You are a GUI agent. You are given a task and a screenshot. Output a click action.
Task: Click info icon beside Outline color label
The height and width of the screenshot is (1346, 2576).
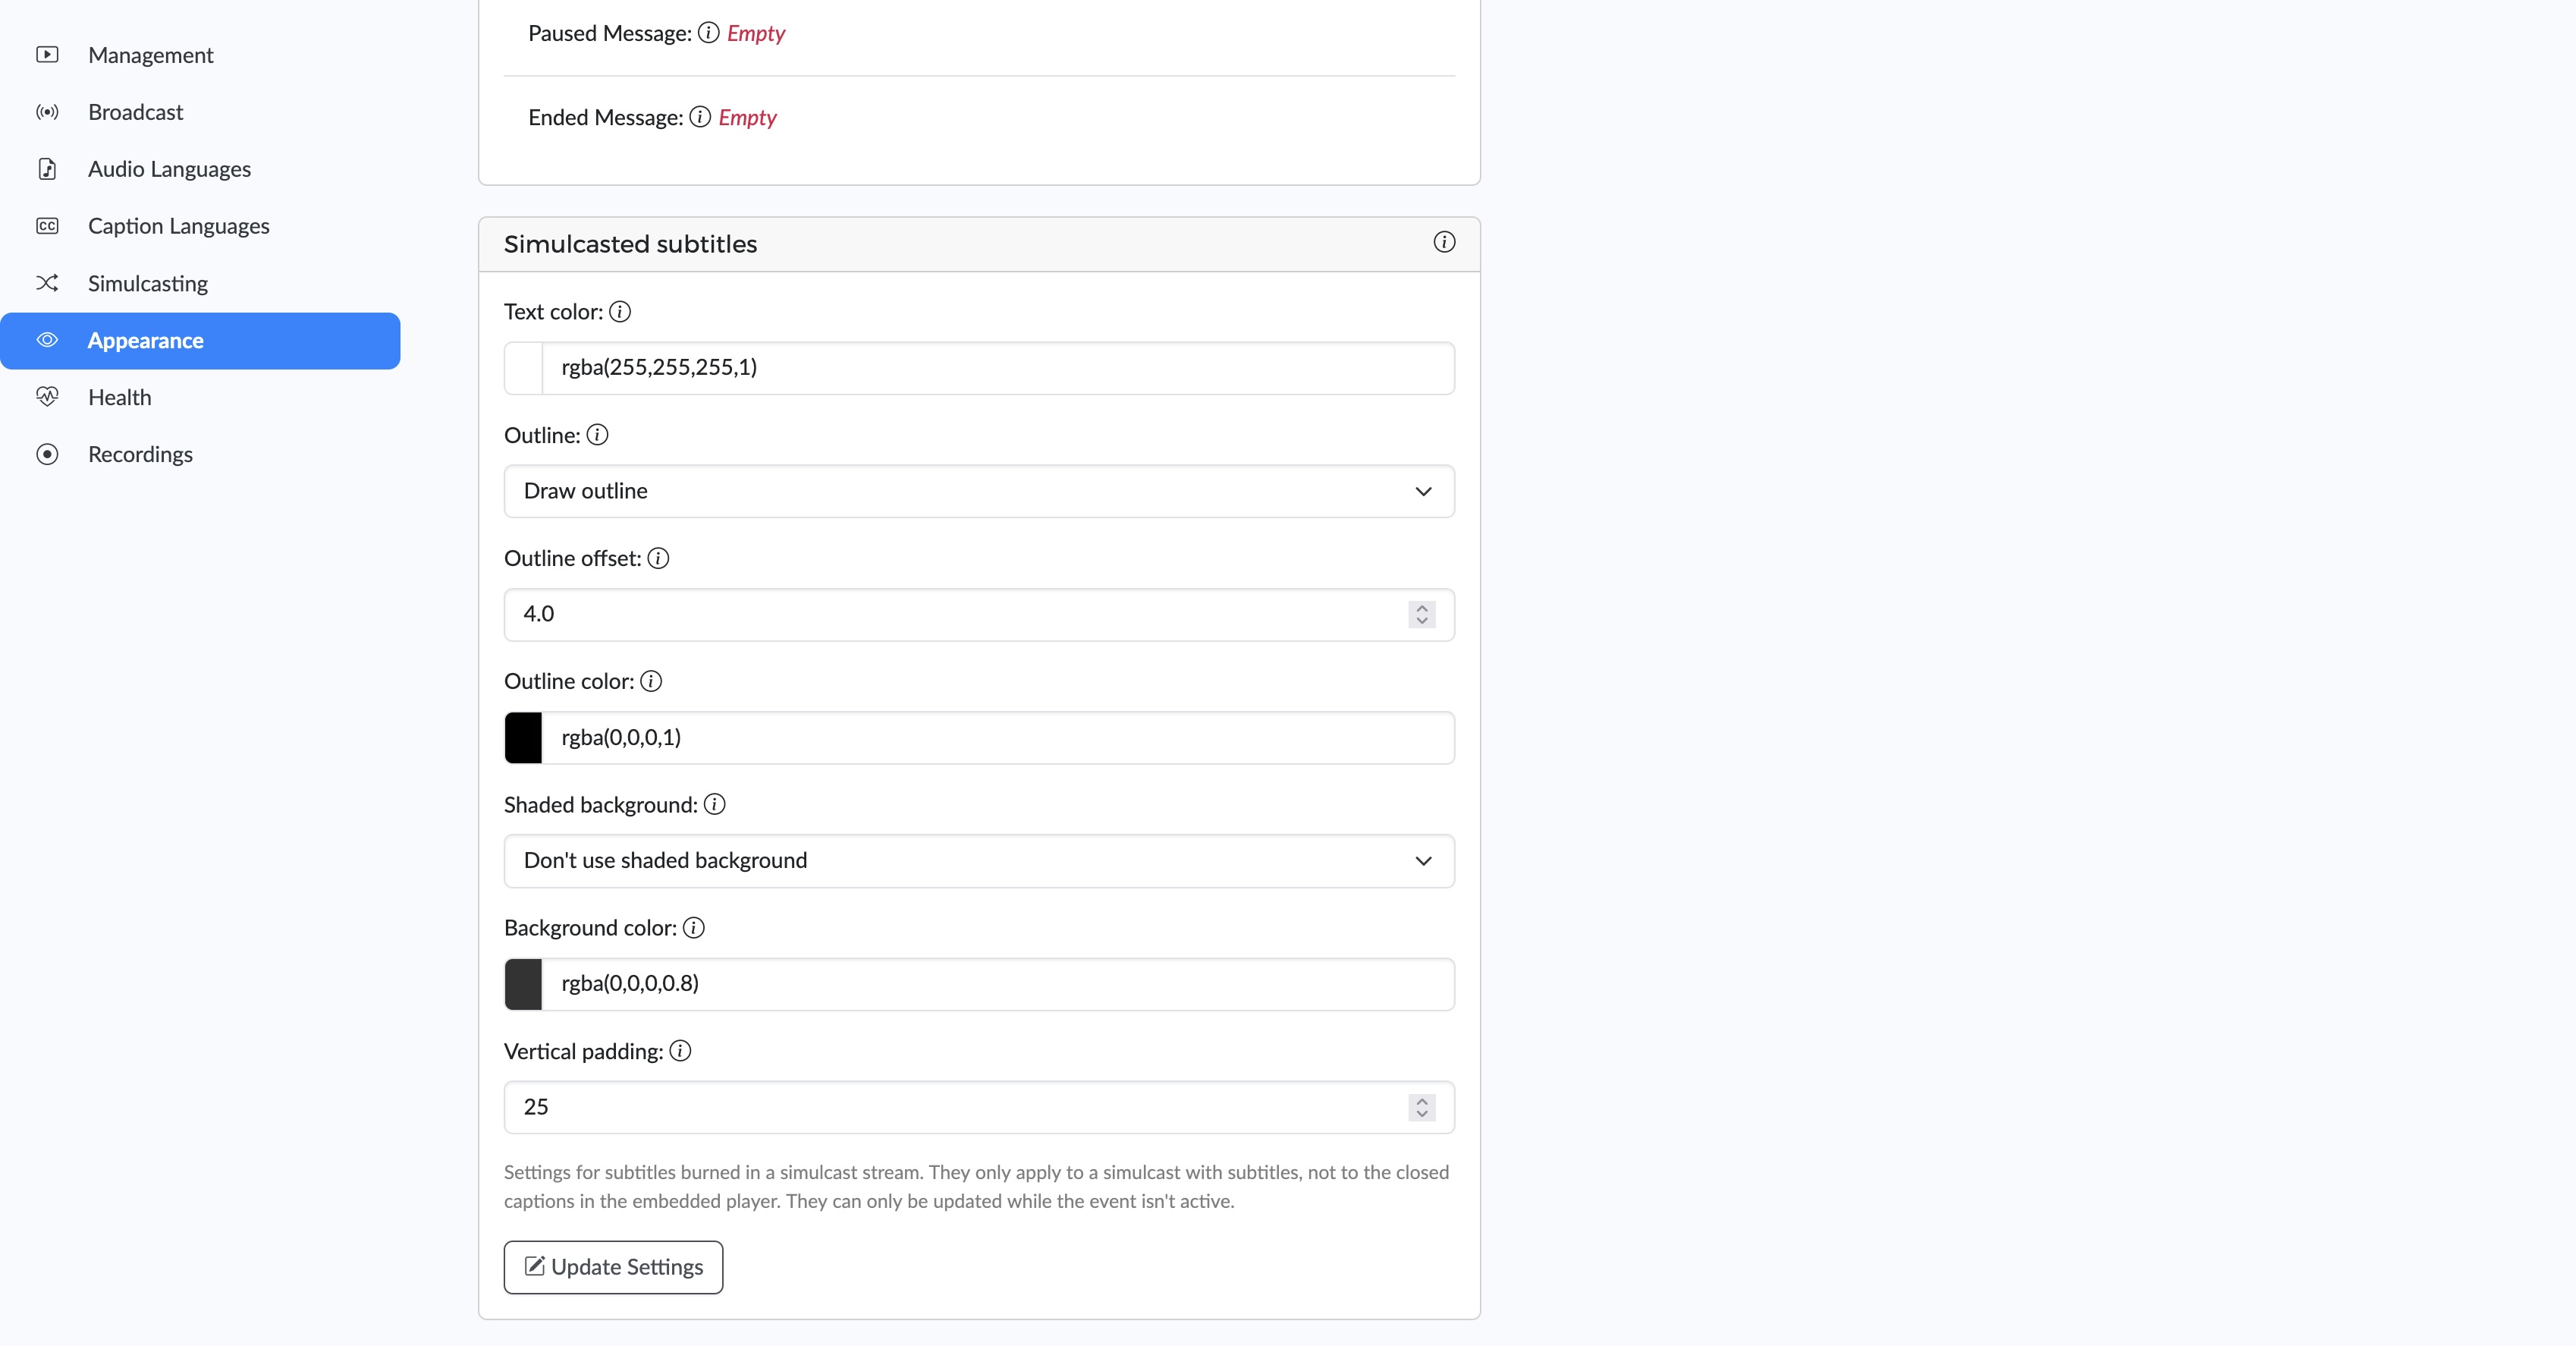651,681
